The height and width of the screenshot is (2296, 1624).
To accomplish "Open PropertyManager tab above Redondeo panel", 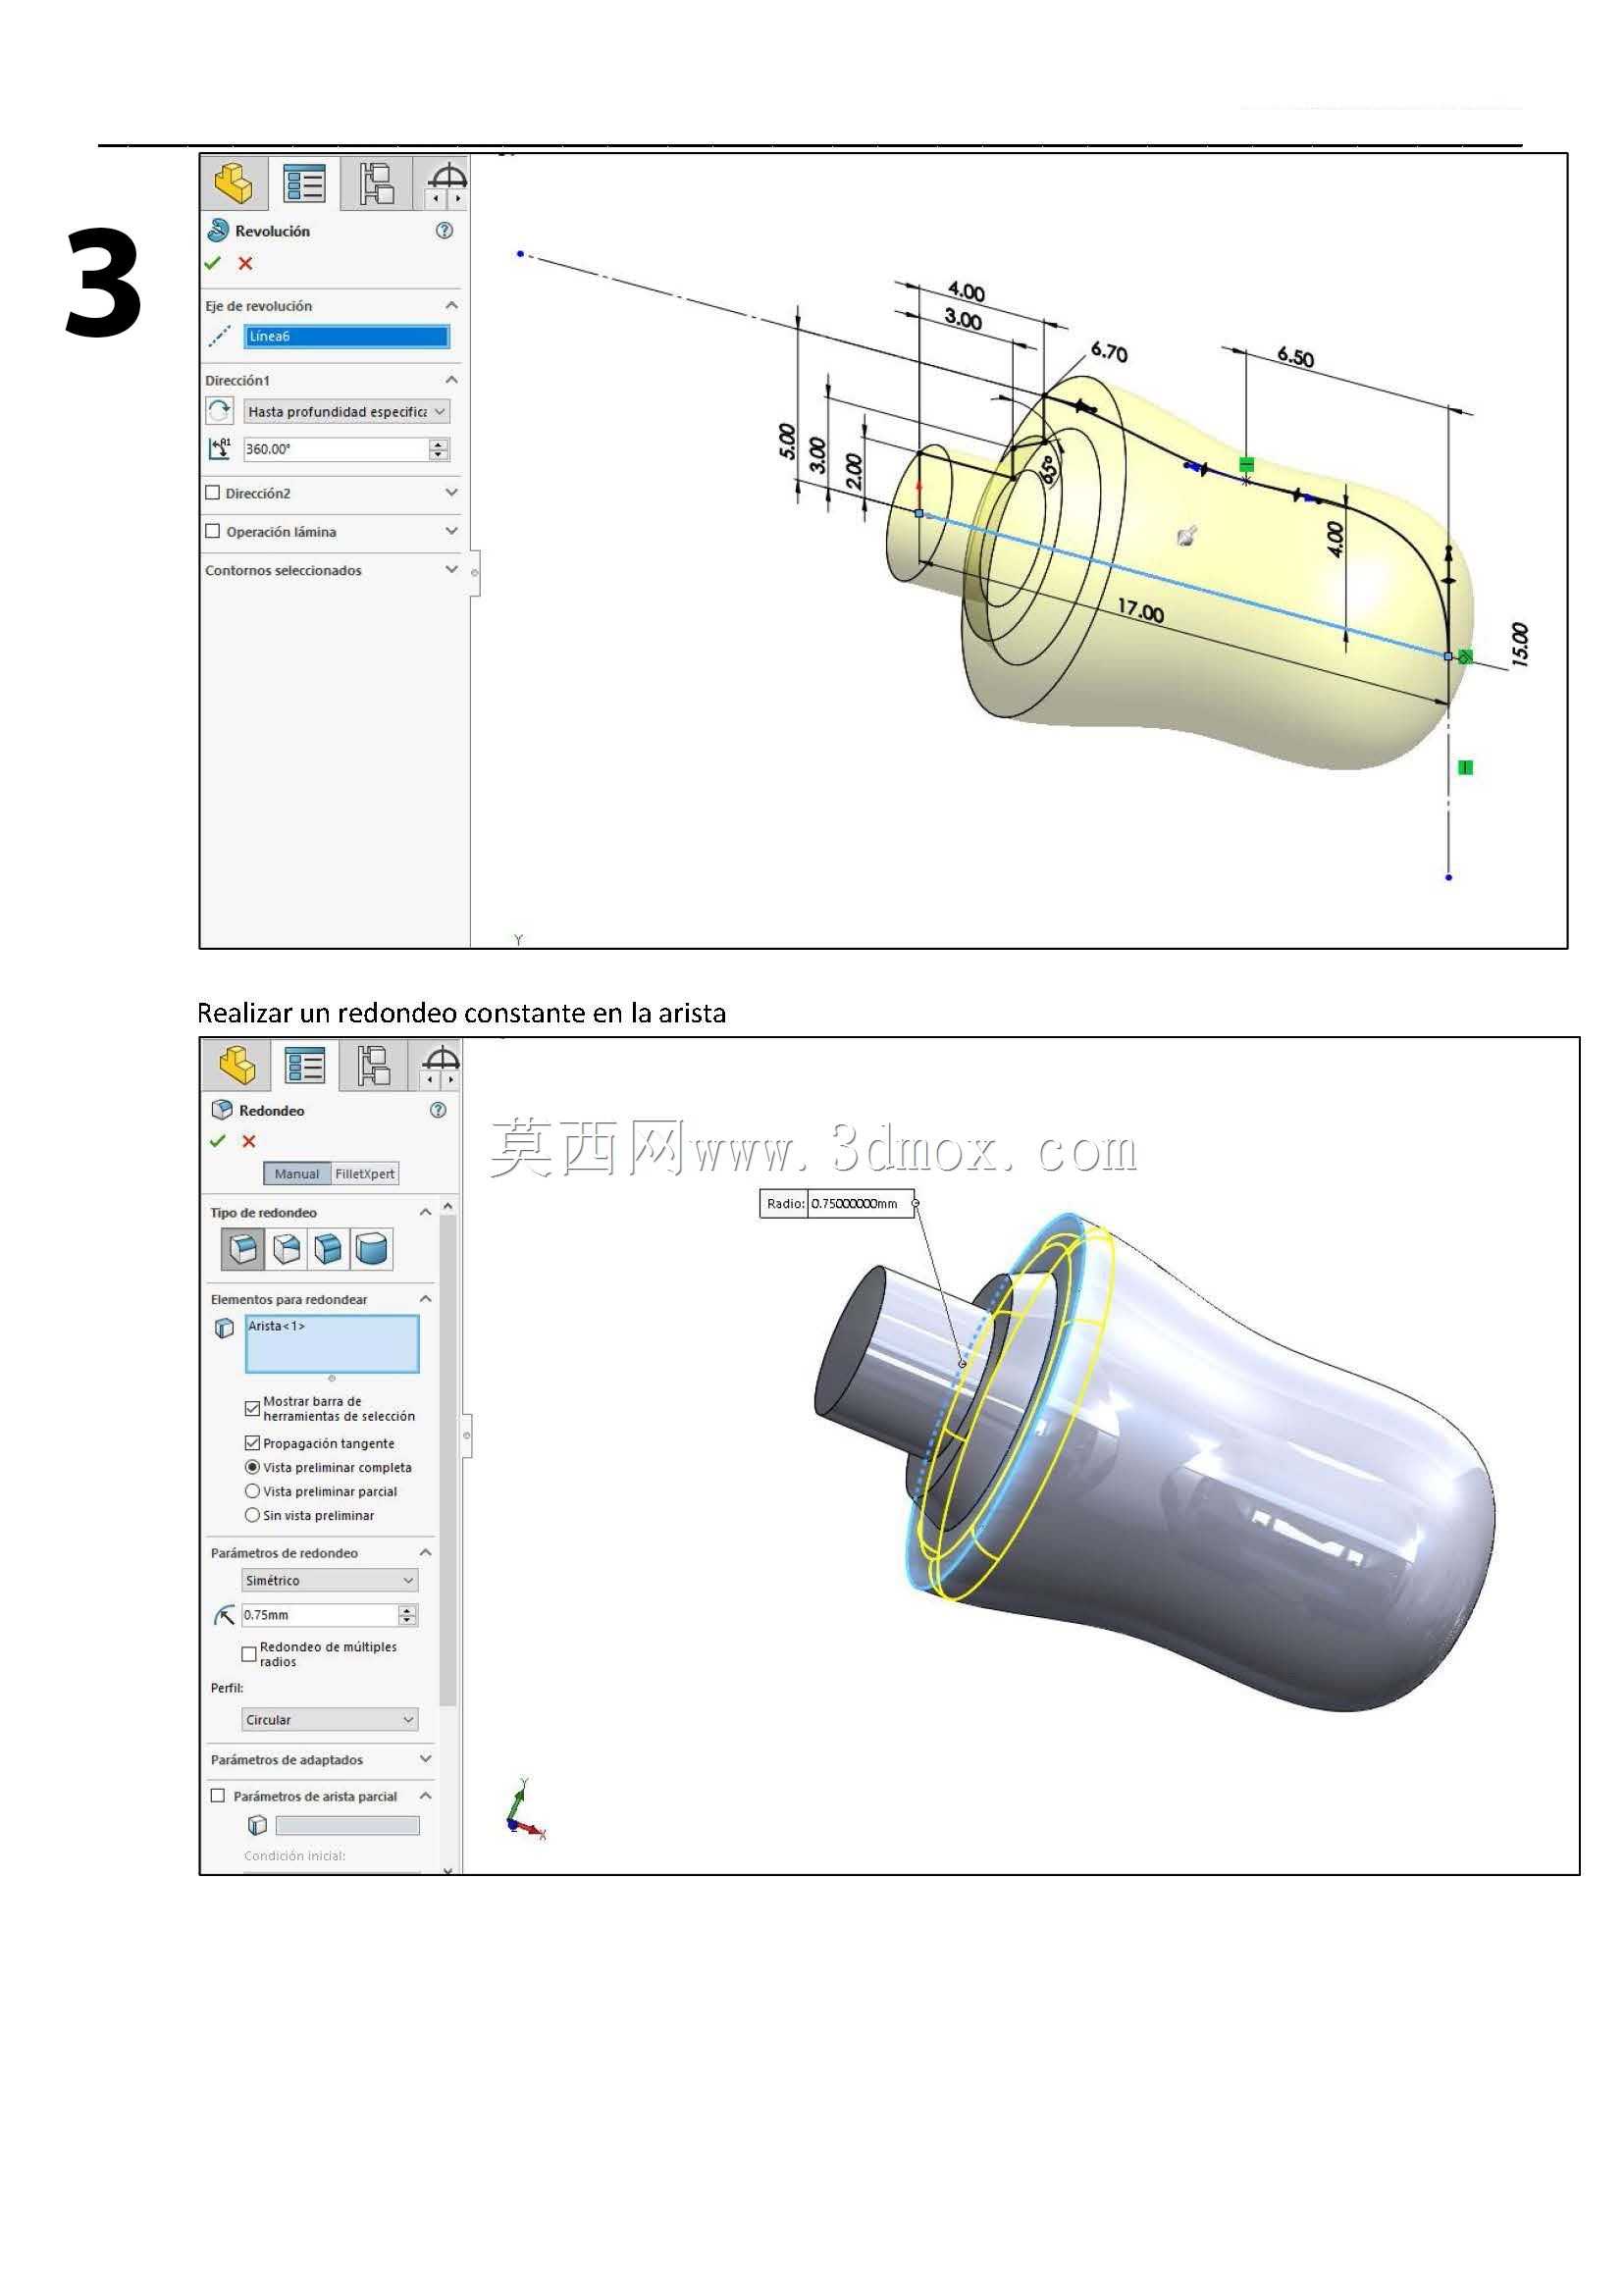I will pyautogui.click(x=304, y=1065).
